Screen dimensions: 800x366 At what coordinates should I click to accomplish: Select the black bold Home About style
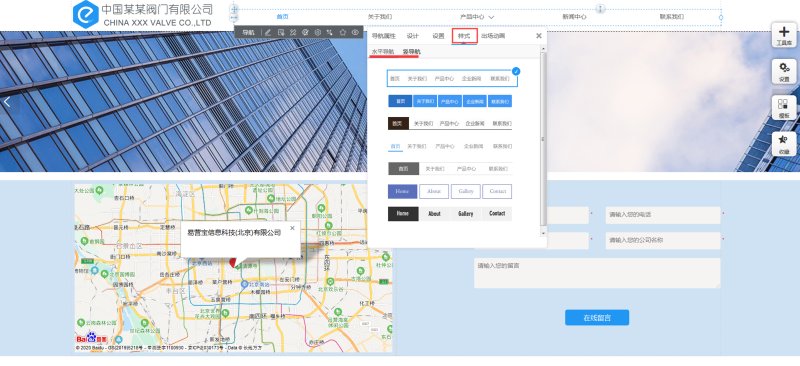450,213
